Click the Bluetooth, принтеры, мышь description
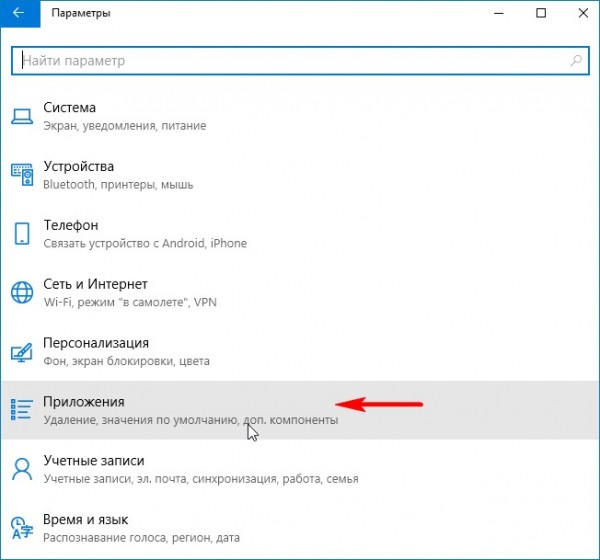This screenshot has height=560, width=600. click(118, 185)
